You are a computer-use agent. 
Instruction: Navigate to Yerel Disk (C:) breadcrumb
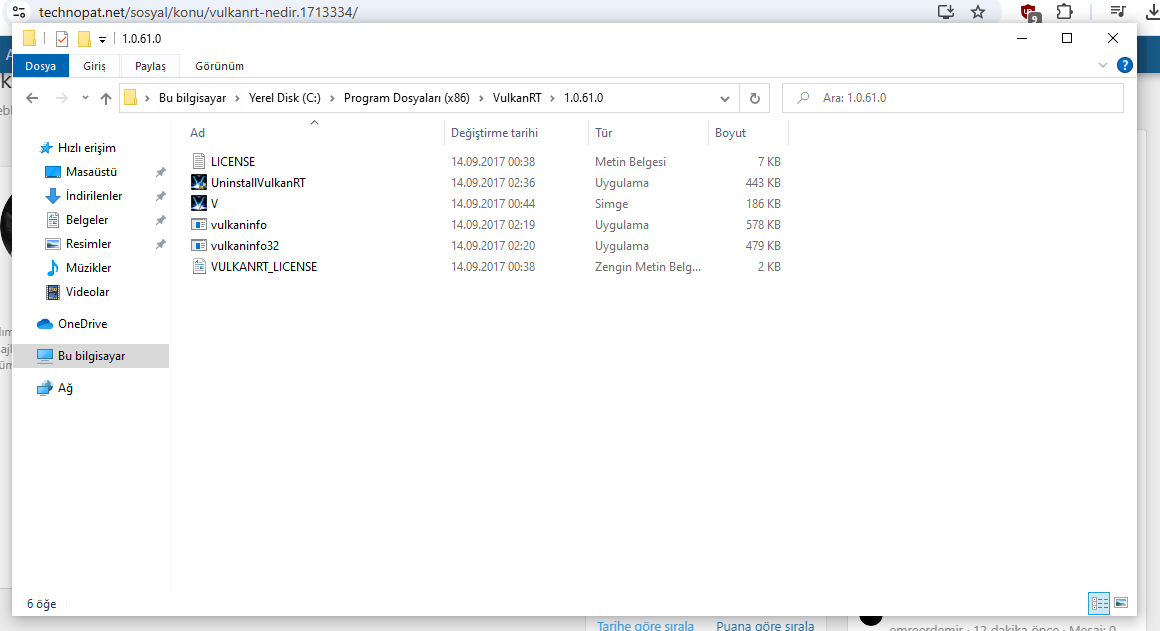pyautogui.click(x=285, y=98)
